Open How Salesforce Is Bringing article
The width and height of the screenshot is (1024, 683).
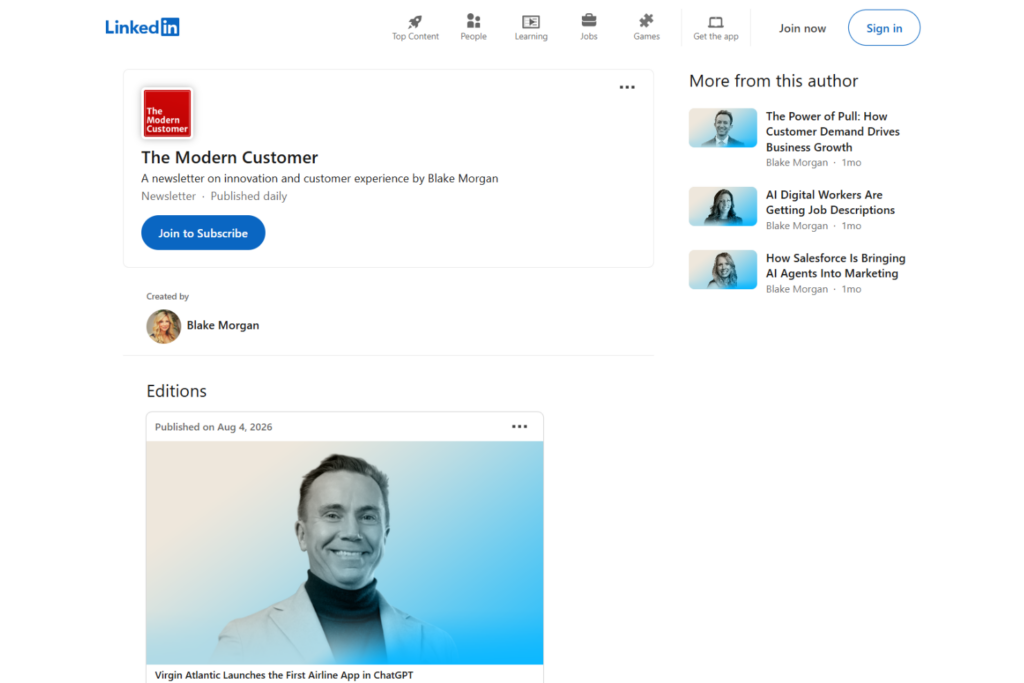835,266
